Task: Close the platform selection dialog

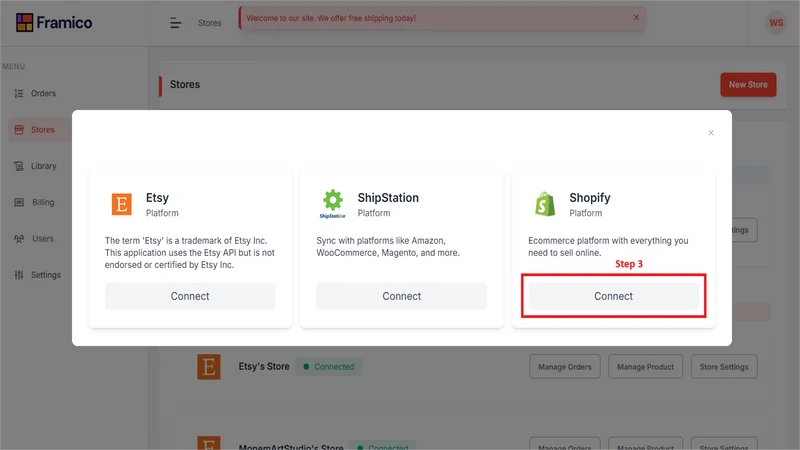Action: pyautogui.click(x=711, y=133)
